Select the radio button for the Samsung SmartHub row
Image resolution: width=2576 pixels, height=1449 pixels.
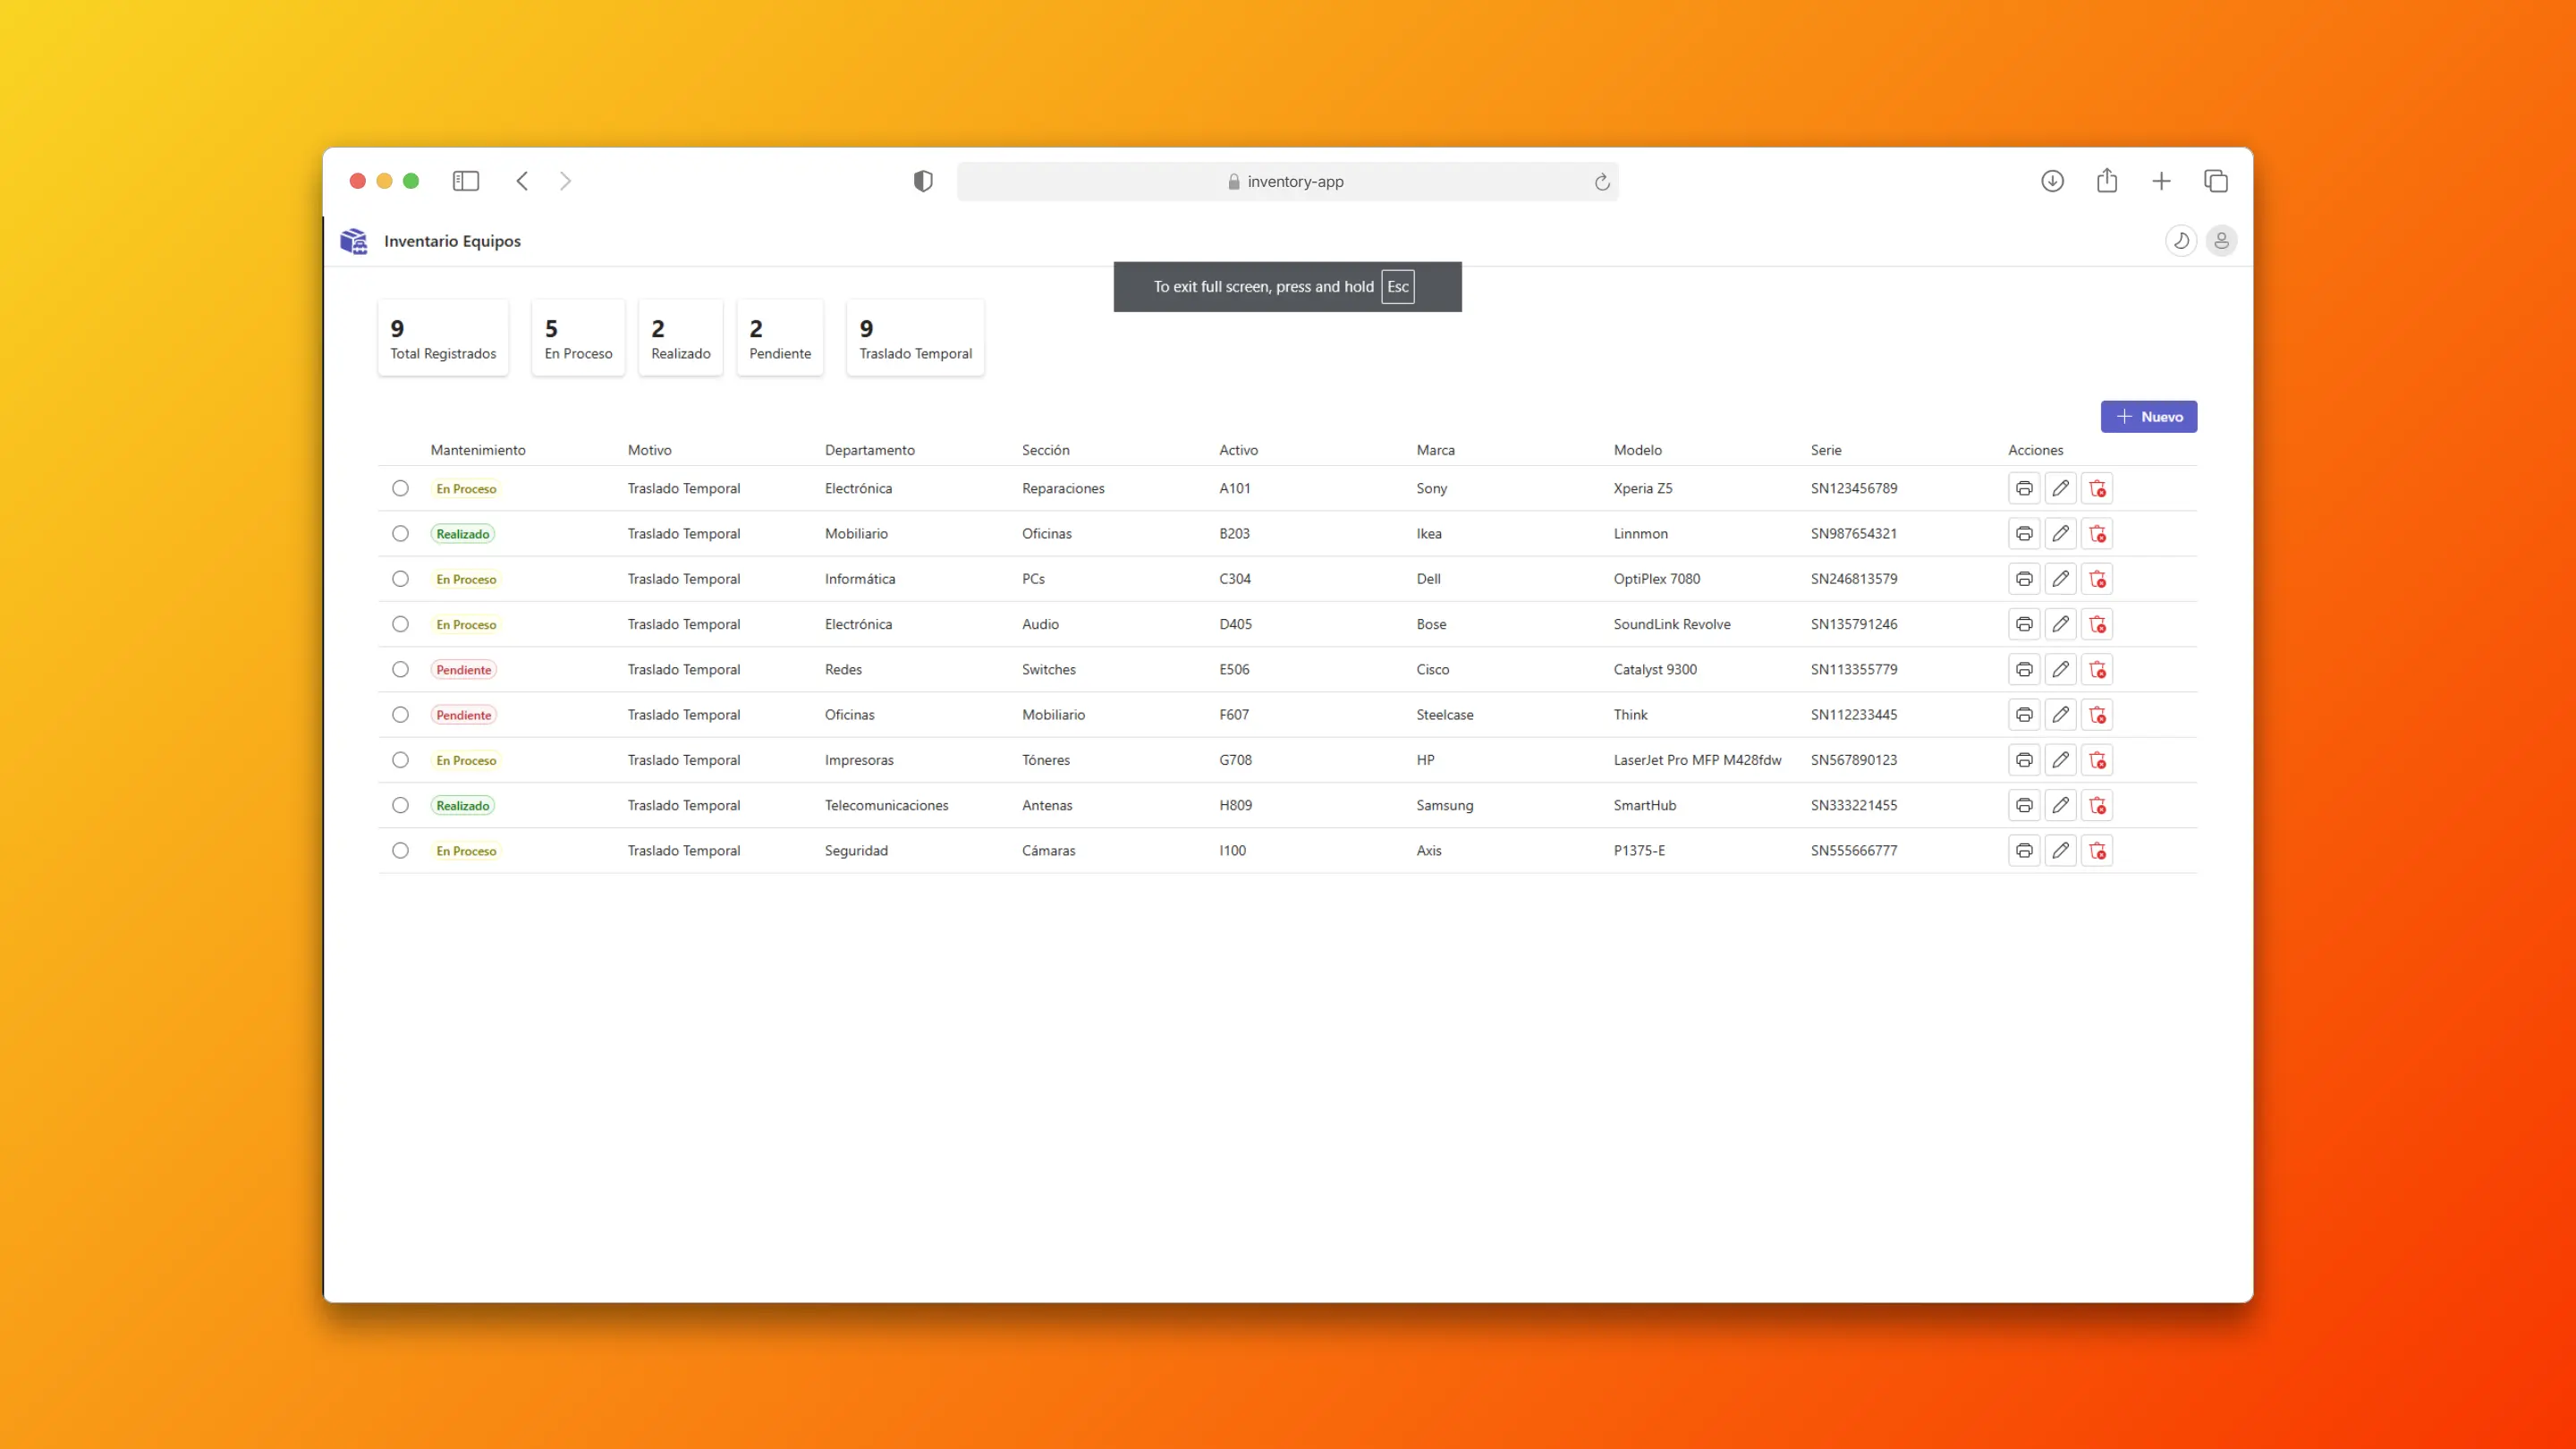pyautogui.click(x=401, y=805)
